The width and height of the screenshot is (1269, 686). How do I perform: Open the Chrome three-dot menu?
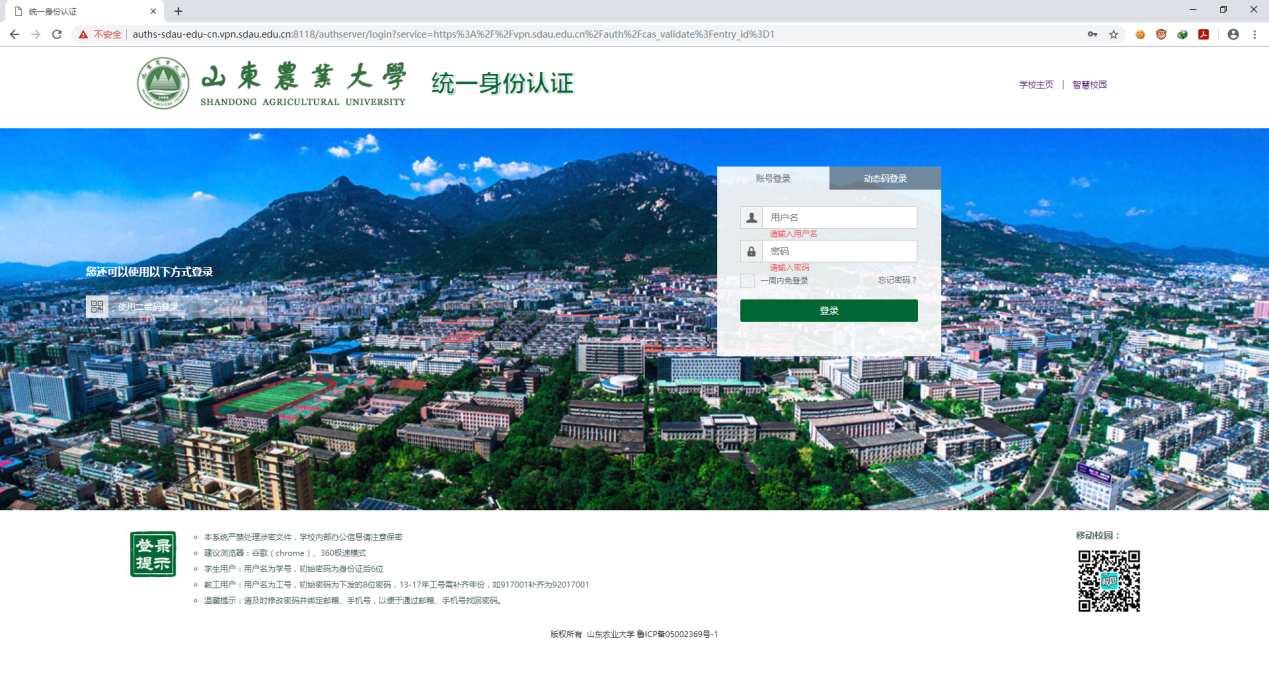(x=1254, y=34)
